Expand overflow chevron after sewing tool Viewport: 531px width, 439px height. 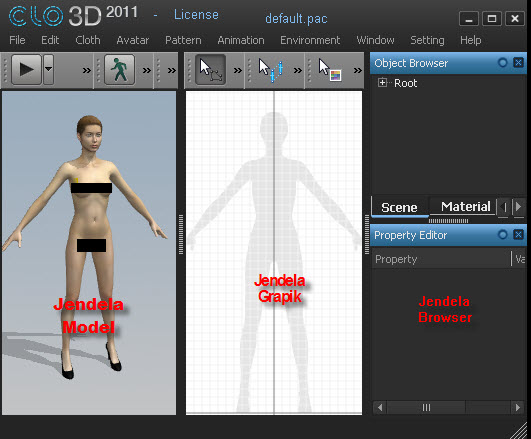pos(298,70)
